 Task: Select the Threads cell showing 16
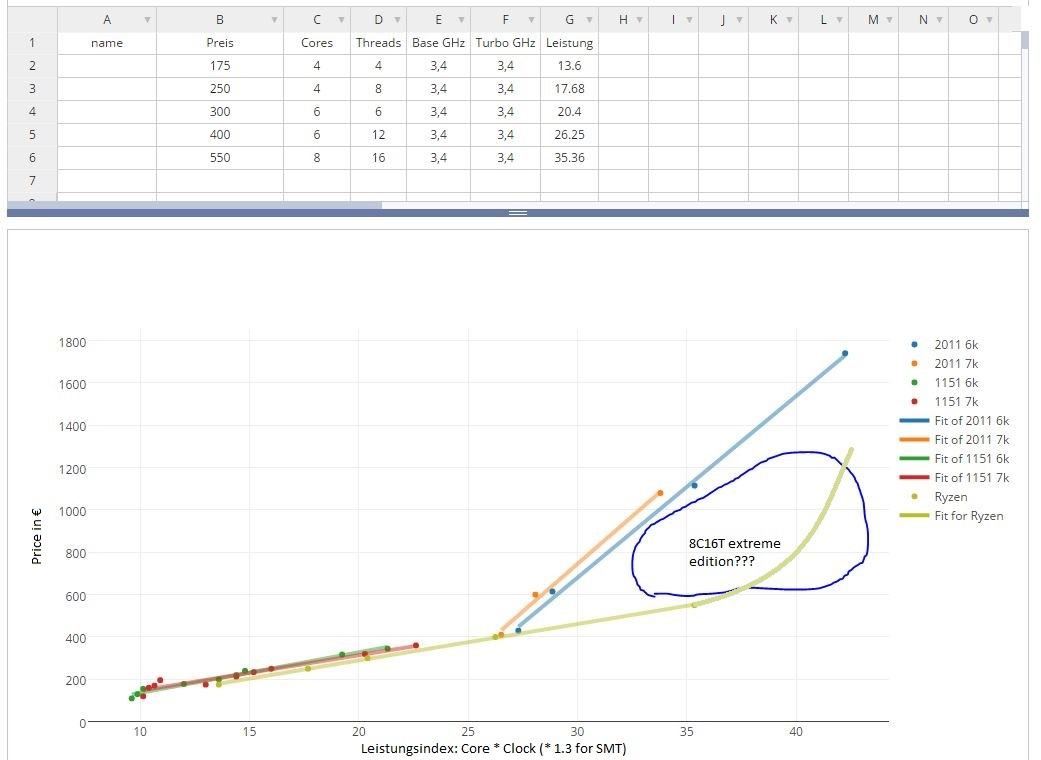(x=378, y=158)
